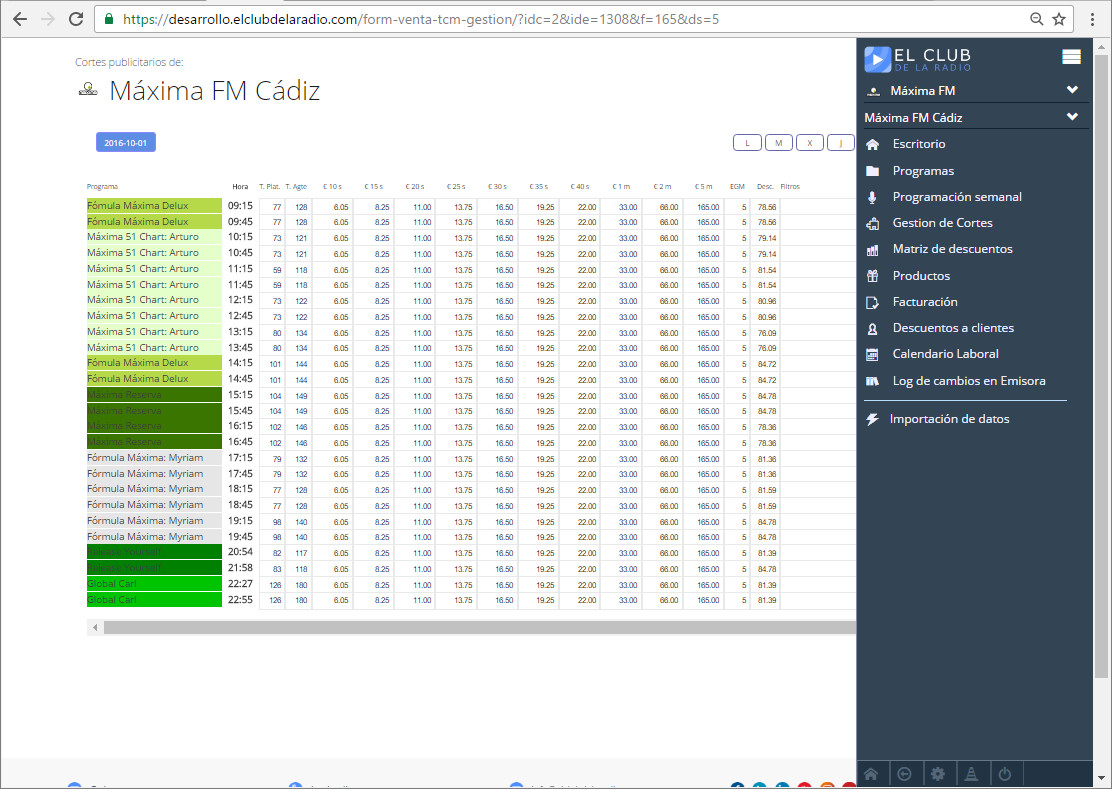Click the Hora column header
Image resolution: width=1112 pixels, height=789 pixels.
tap(240, 186)
